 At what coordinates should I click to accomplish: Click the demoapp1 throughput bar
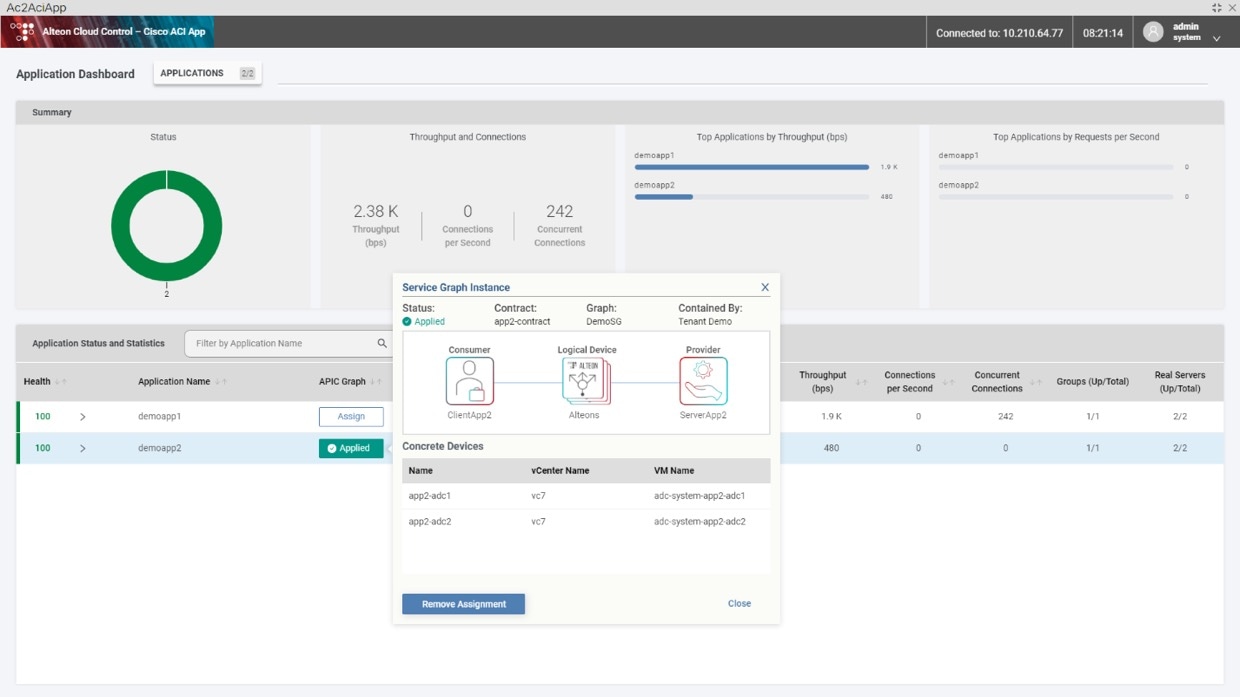click(750, 166)
